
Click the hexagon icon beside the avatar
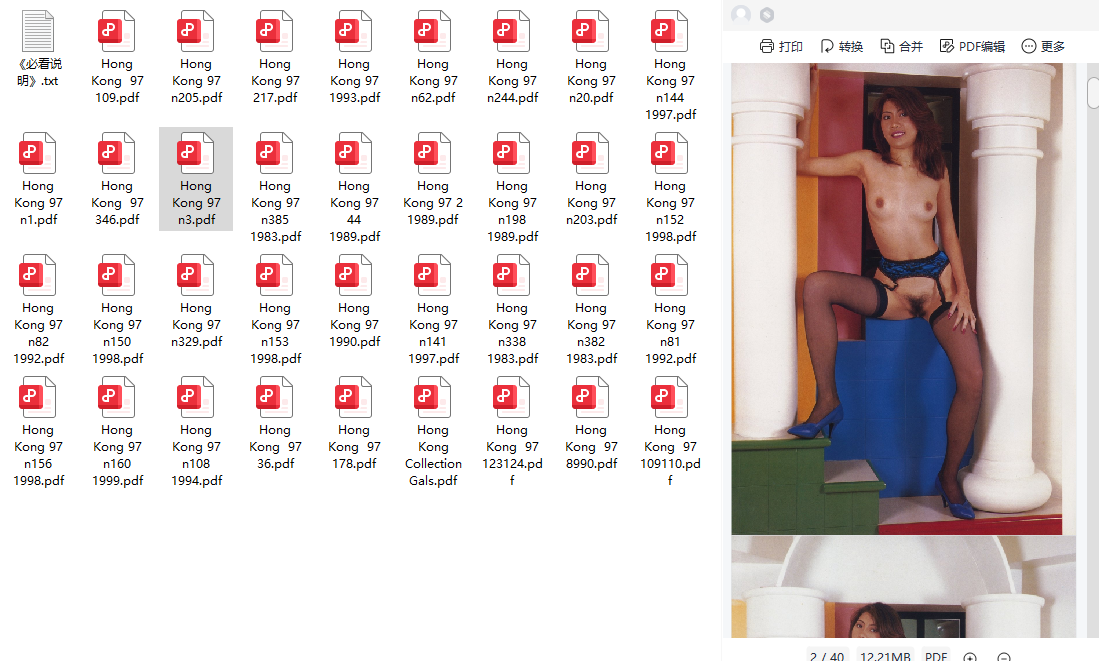click(x=767, y=15)
